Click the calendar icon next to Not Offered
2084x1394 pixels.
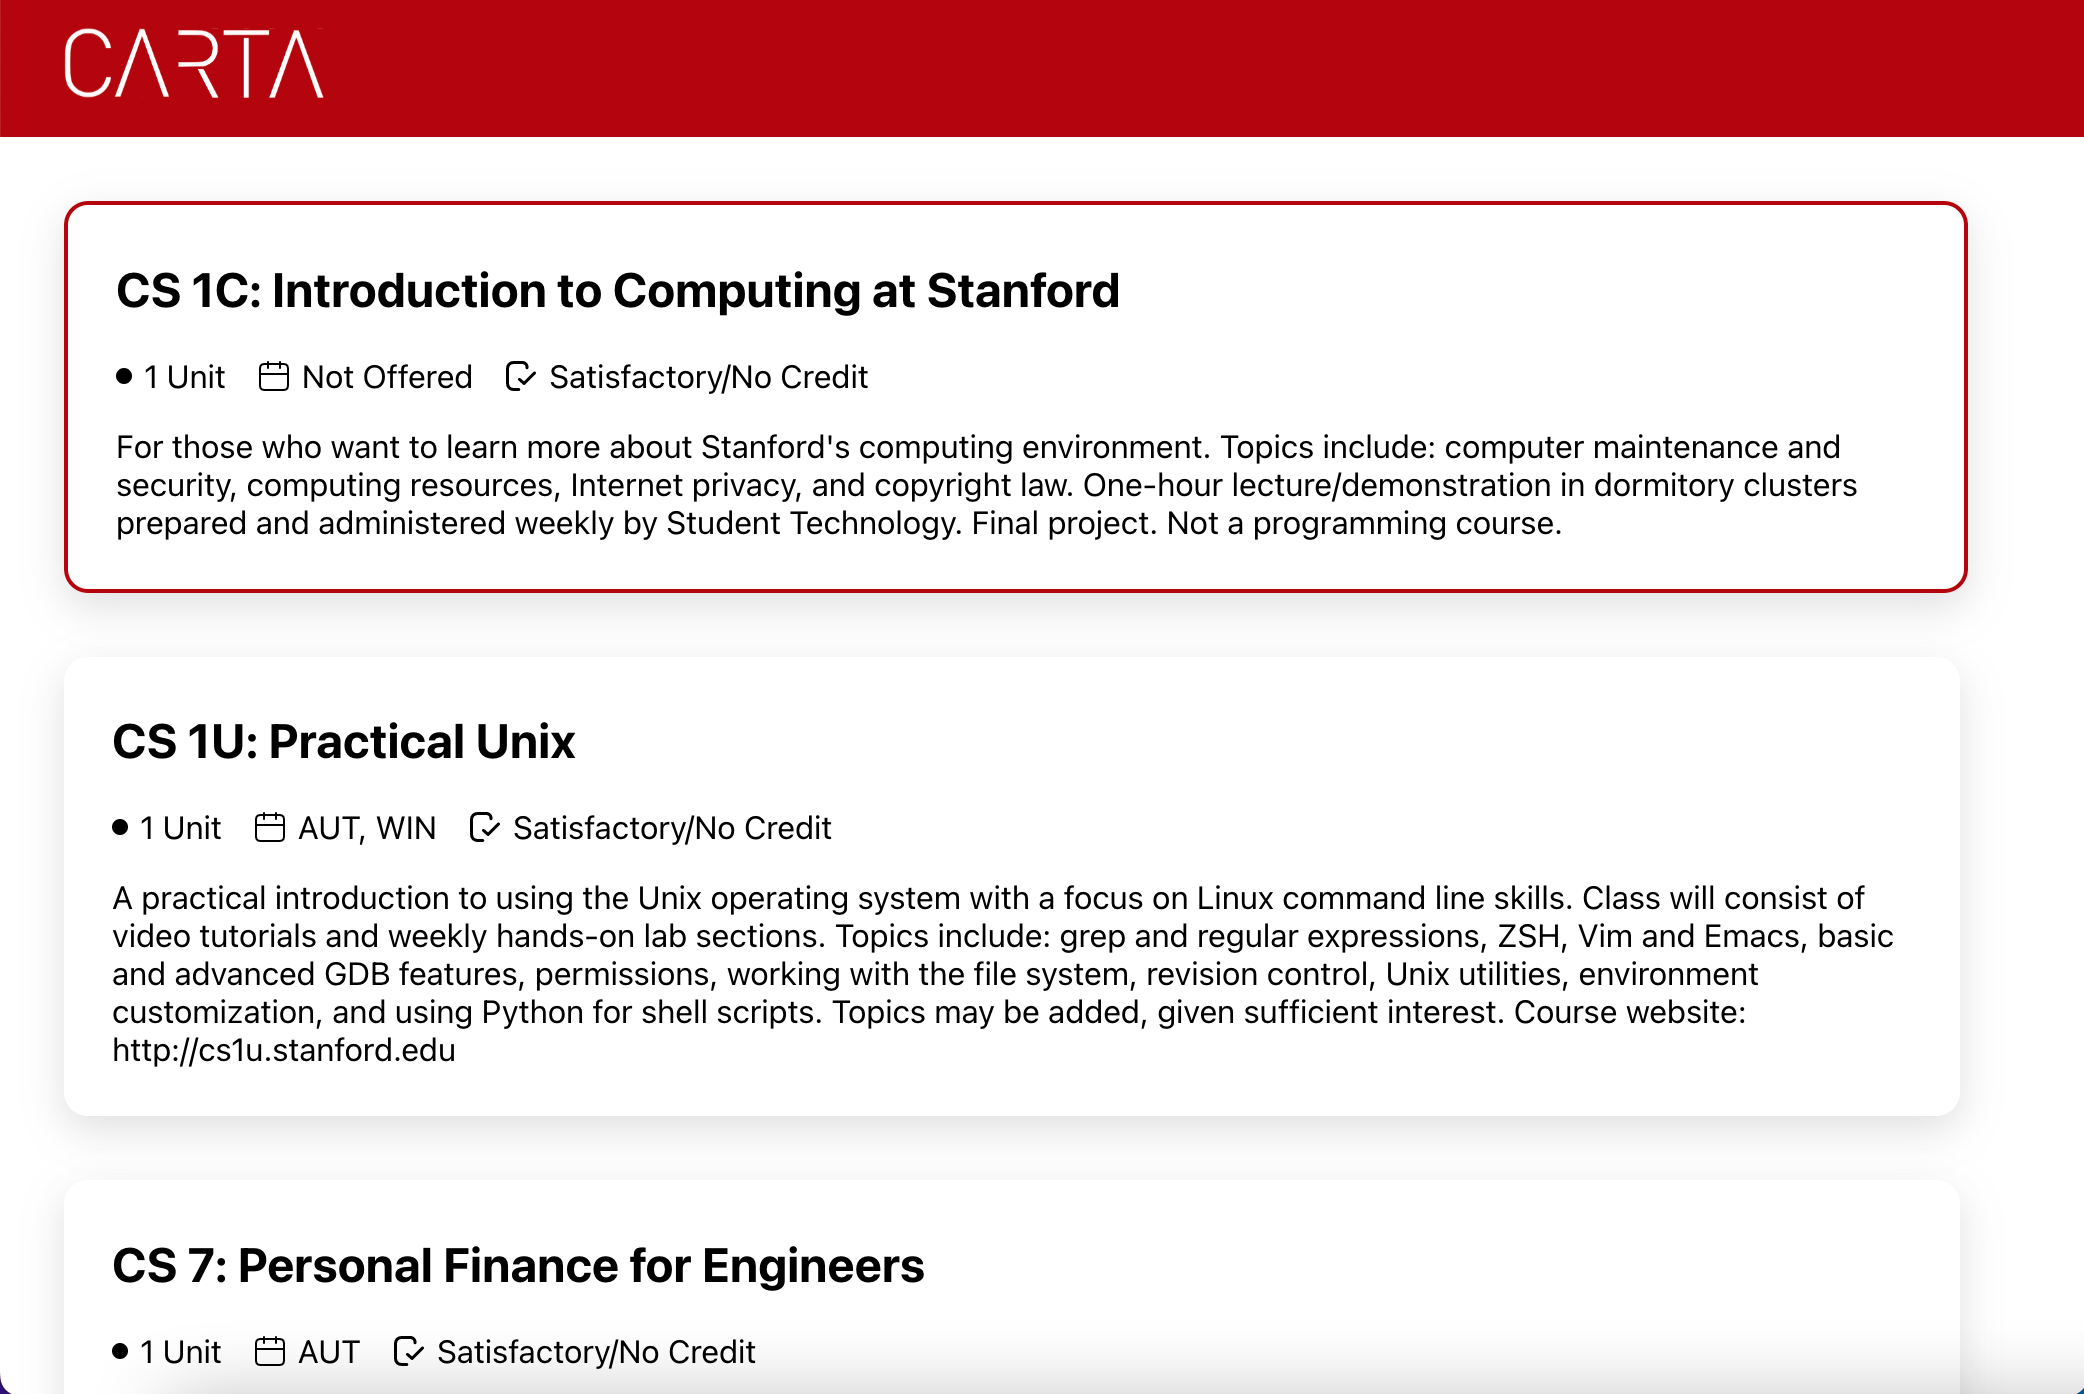pyautogui.click(x=274, y=377)
